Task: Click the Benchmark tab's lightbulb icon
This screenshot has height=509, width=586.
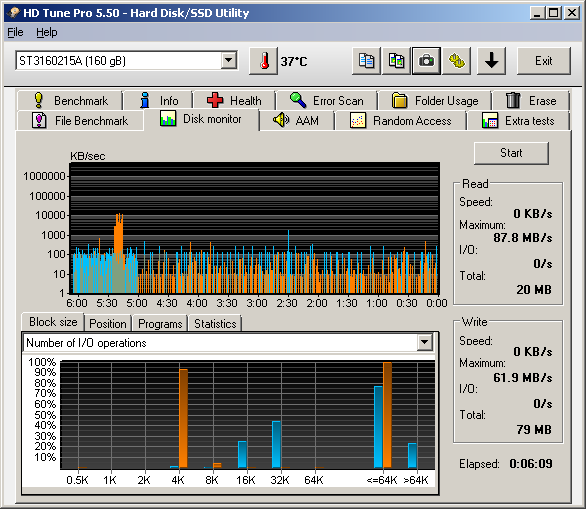Action: [x=38, y=100]
